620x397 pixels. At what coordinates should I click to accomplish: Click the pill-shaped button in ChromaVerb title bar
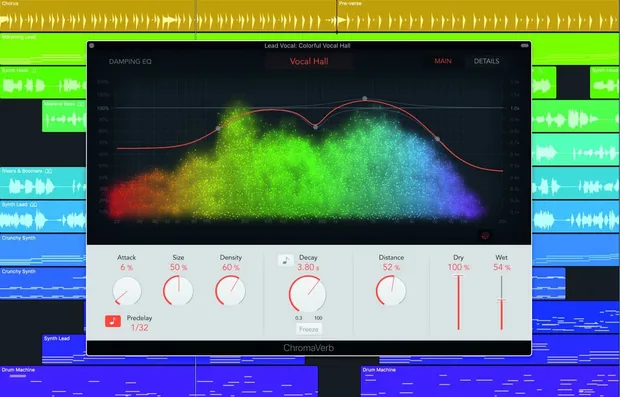(524, 45)
